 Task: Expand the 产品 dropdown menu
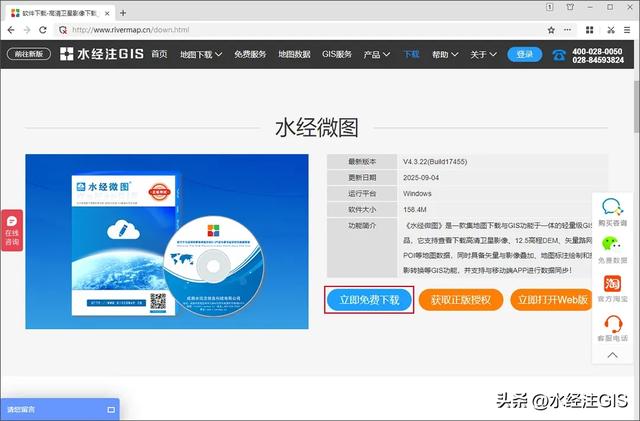pyautogui.click(x=377, y=54)
